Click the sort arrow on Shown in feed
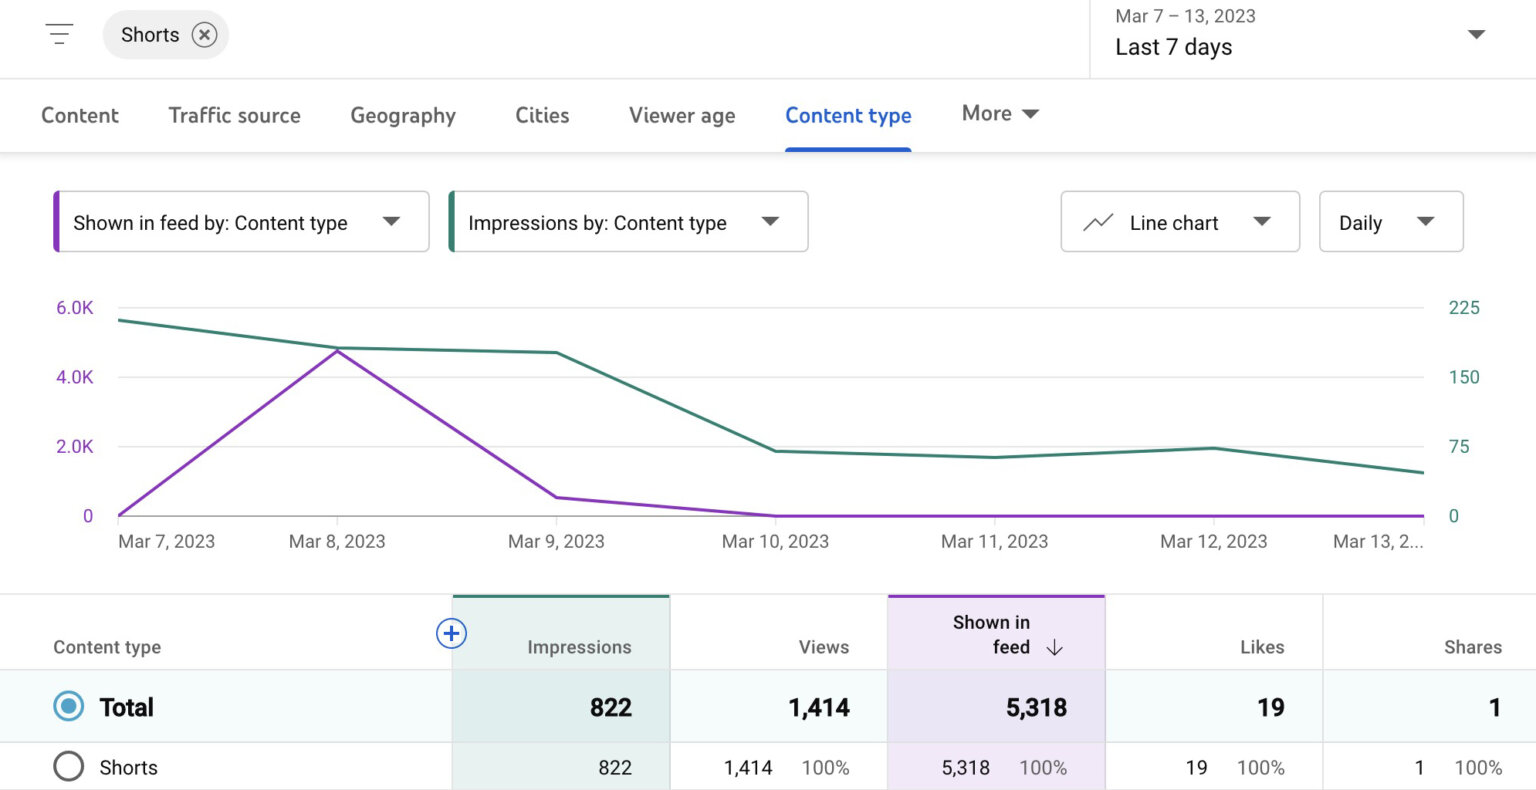 pos(1054,647)
